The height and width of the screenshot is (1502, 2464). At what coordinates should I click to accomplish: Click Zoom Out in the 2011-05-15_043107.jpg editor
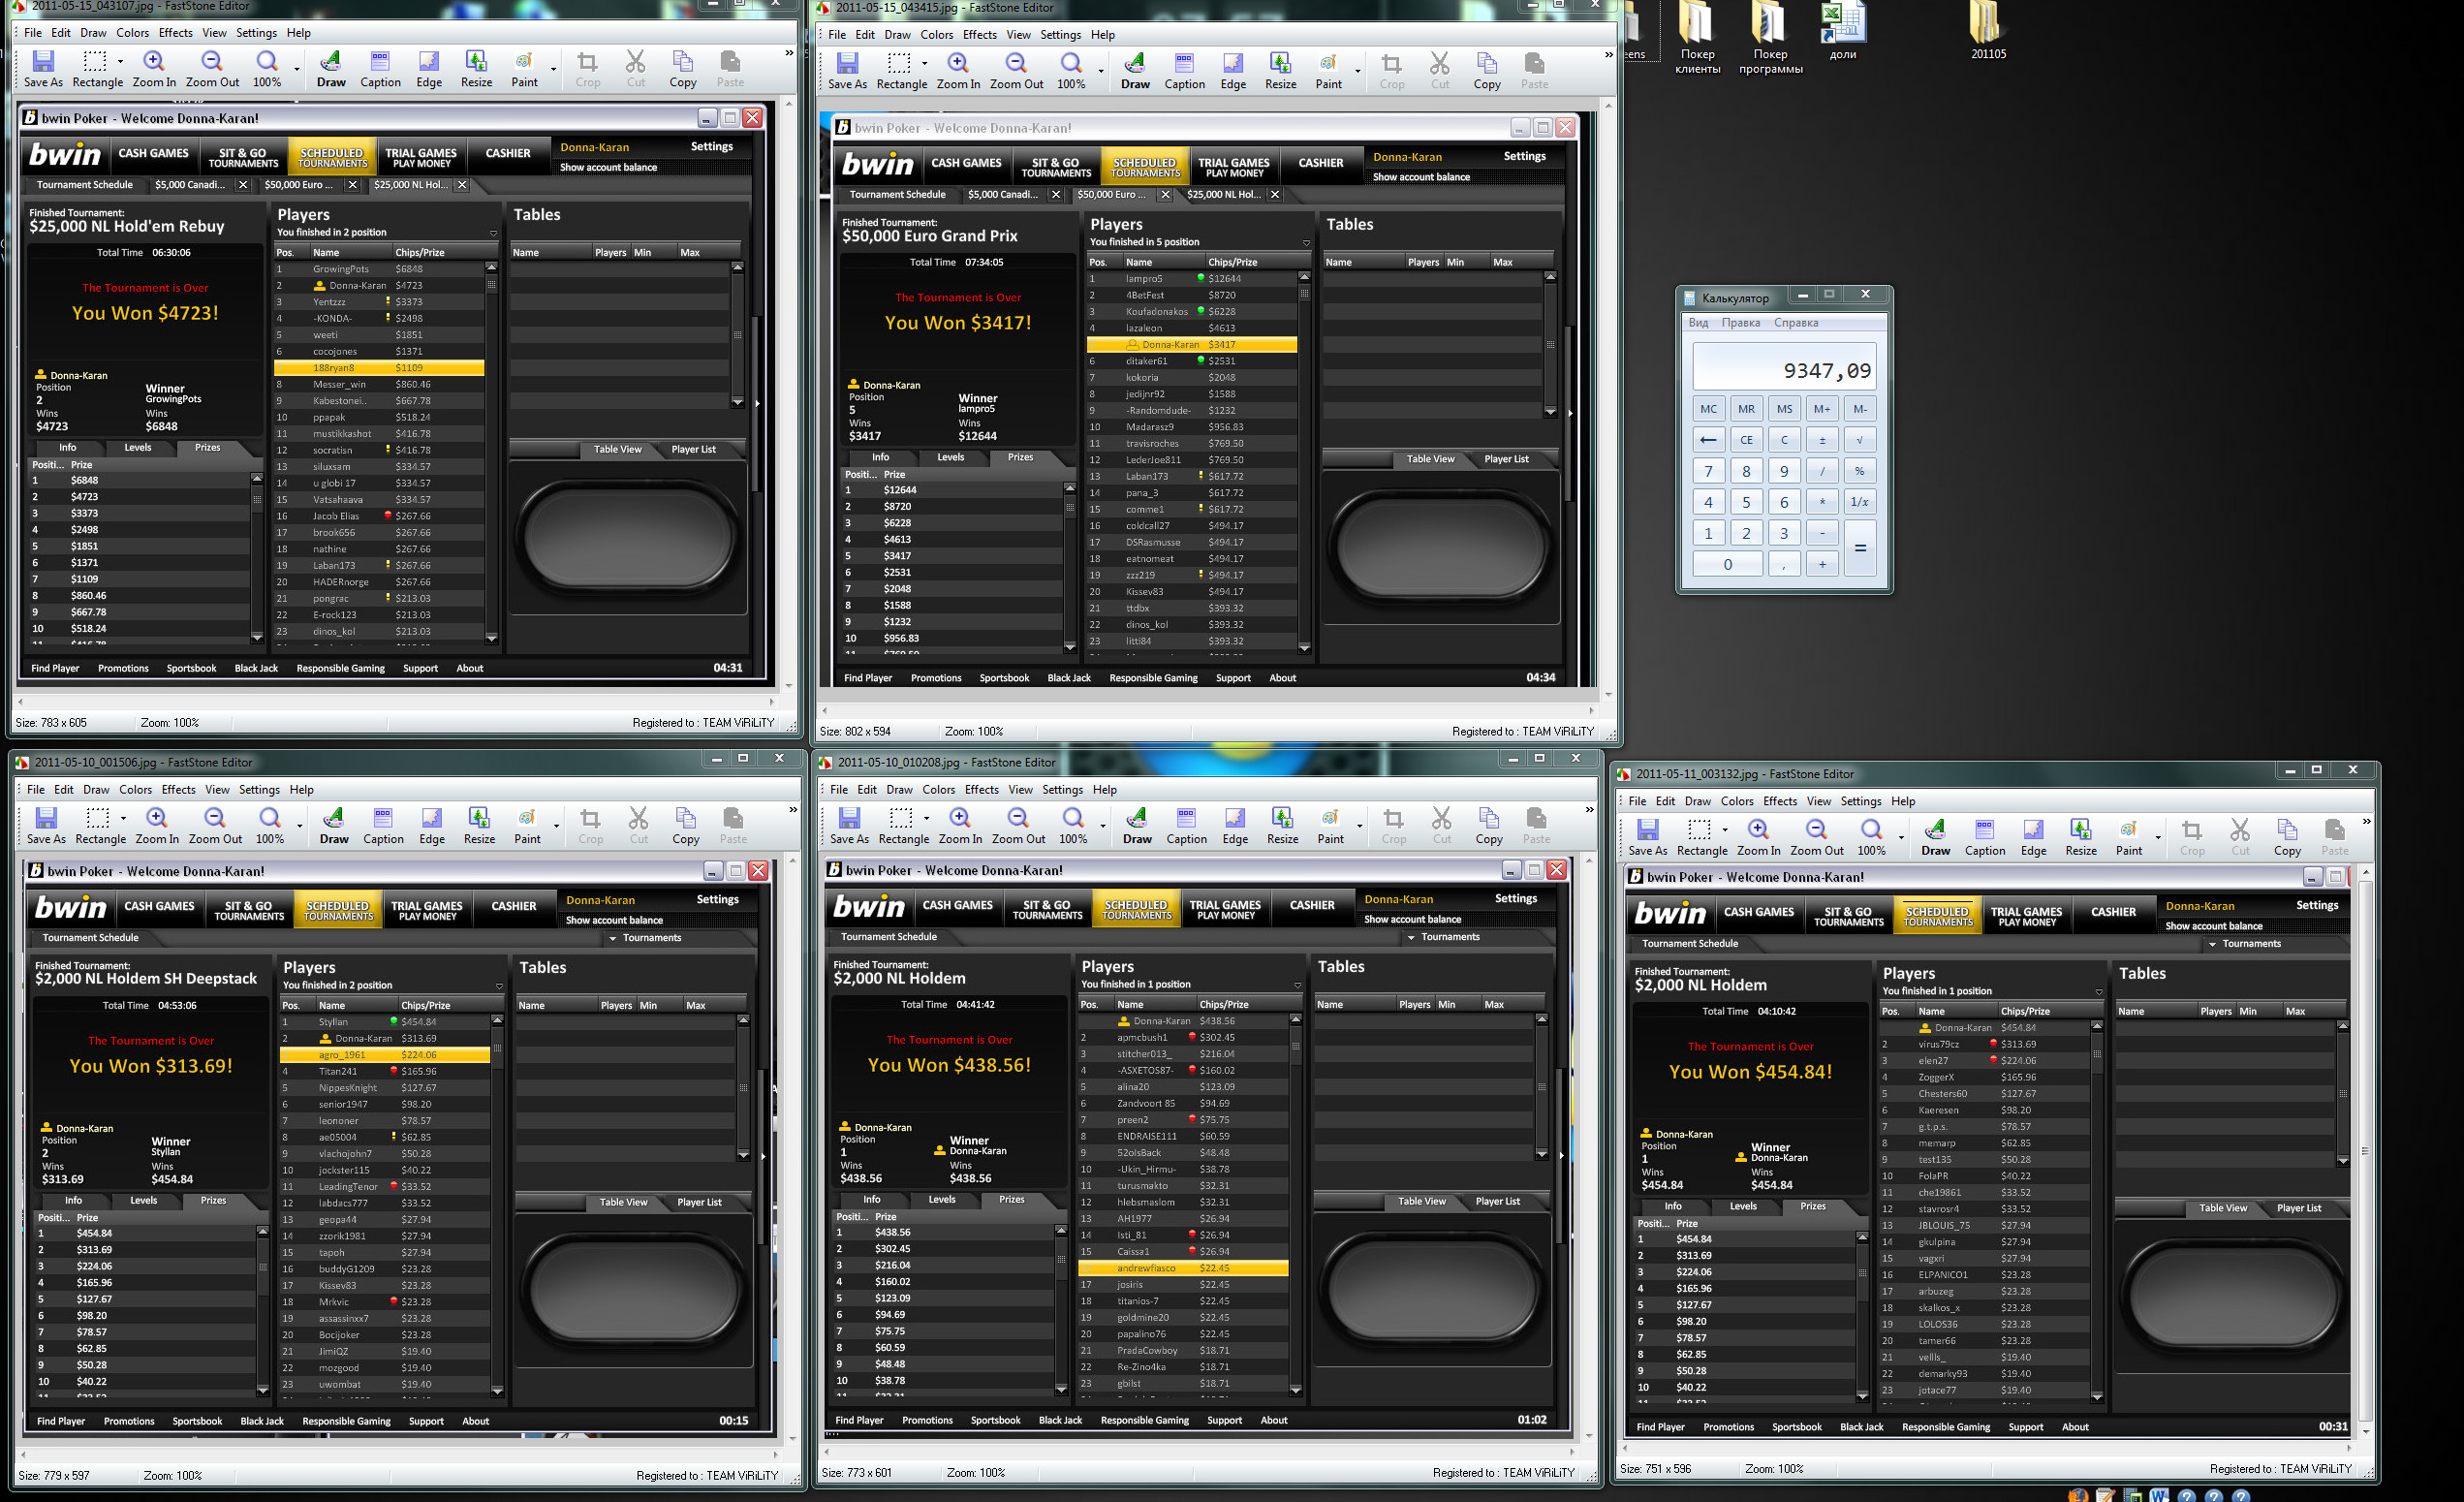[212, 69]
